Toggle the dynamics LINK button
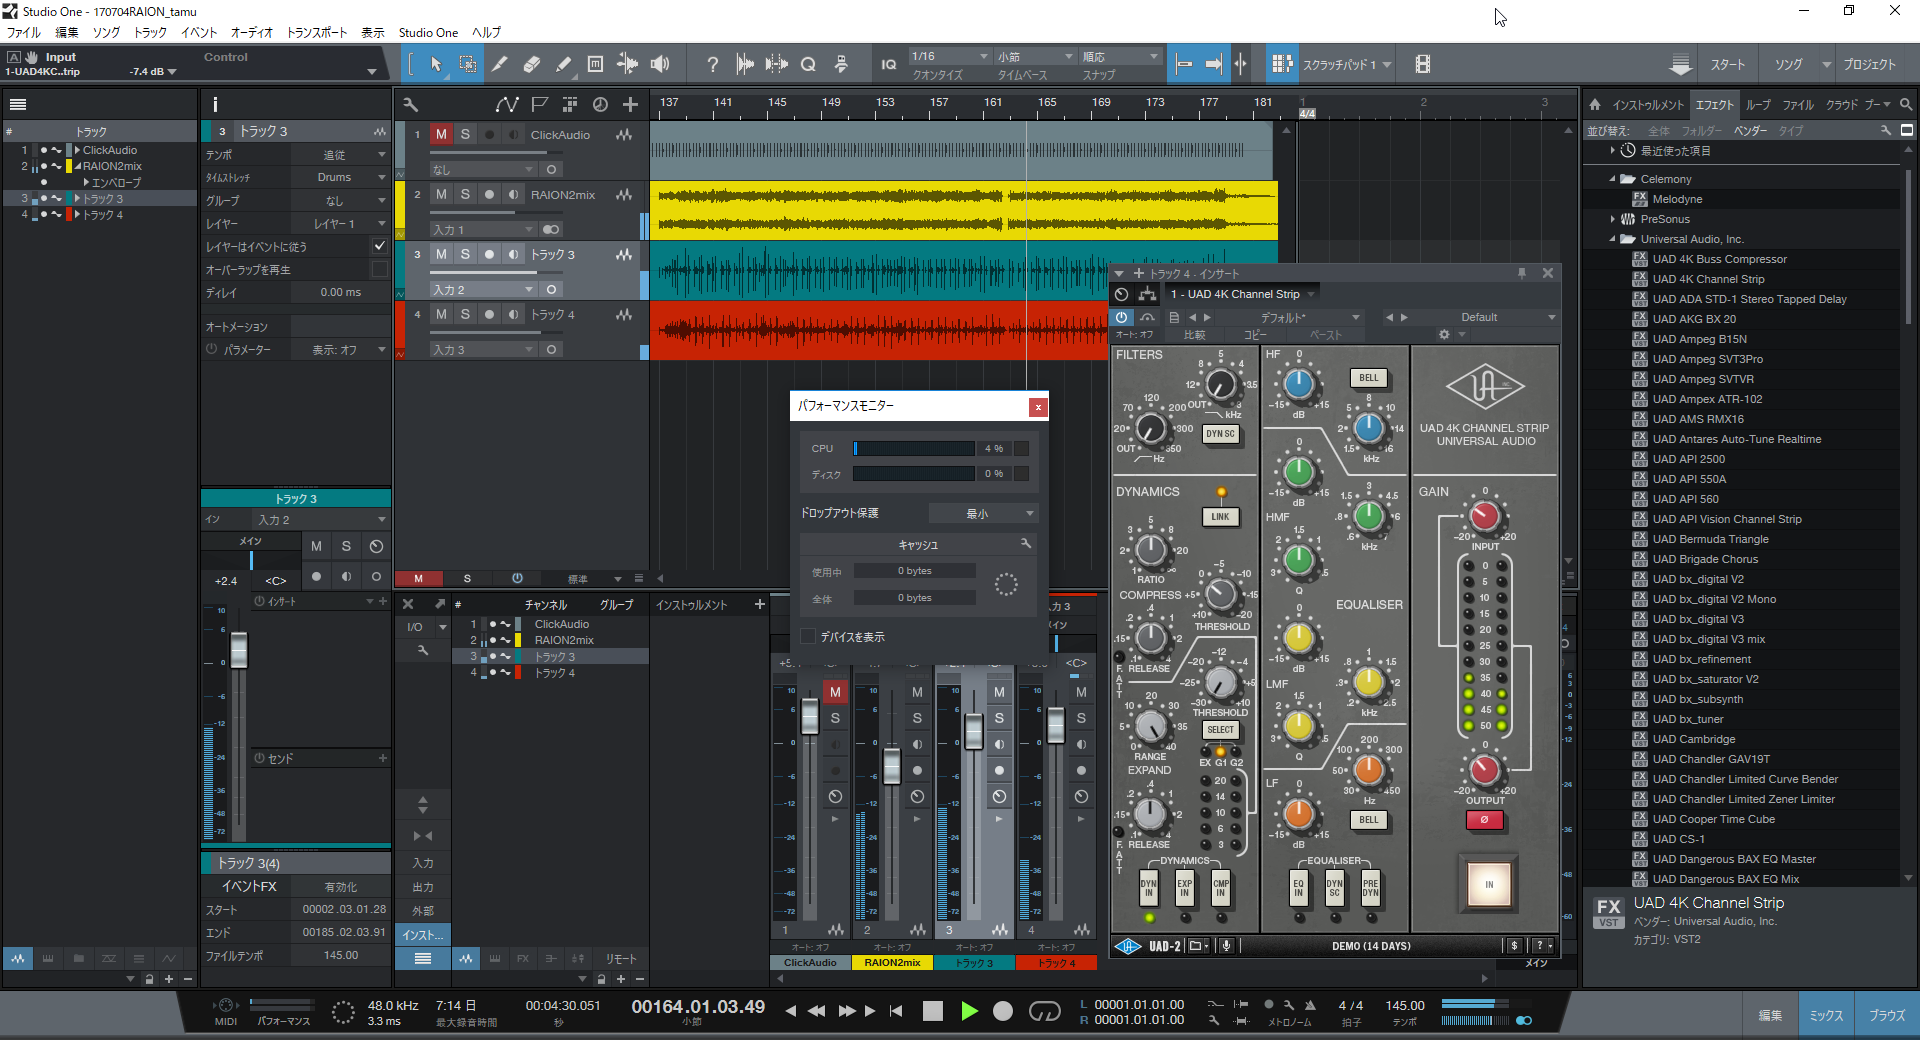 [x=1220, y=517]
